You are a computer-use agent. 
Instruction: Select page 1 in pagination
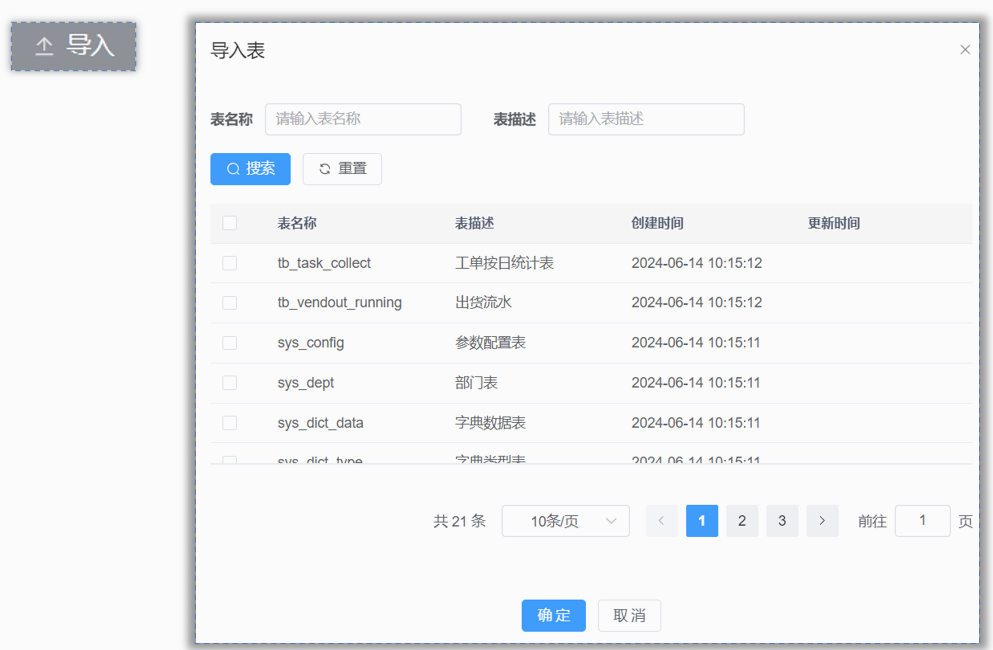point(702,521)
